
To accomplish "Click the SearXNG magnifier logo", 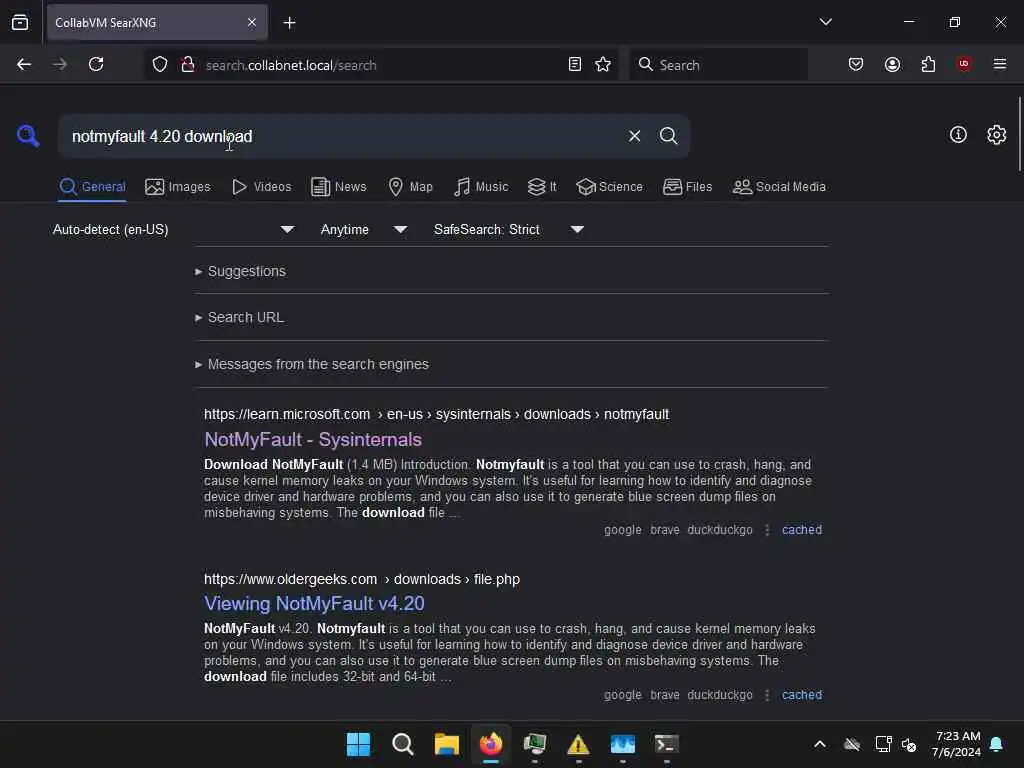I will pyautogui.click(x=28, y=136).
